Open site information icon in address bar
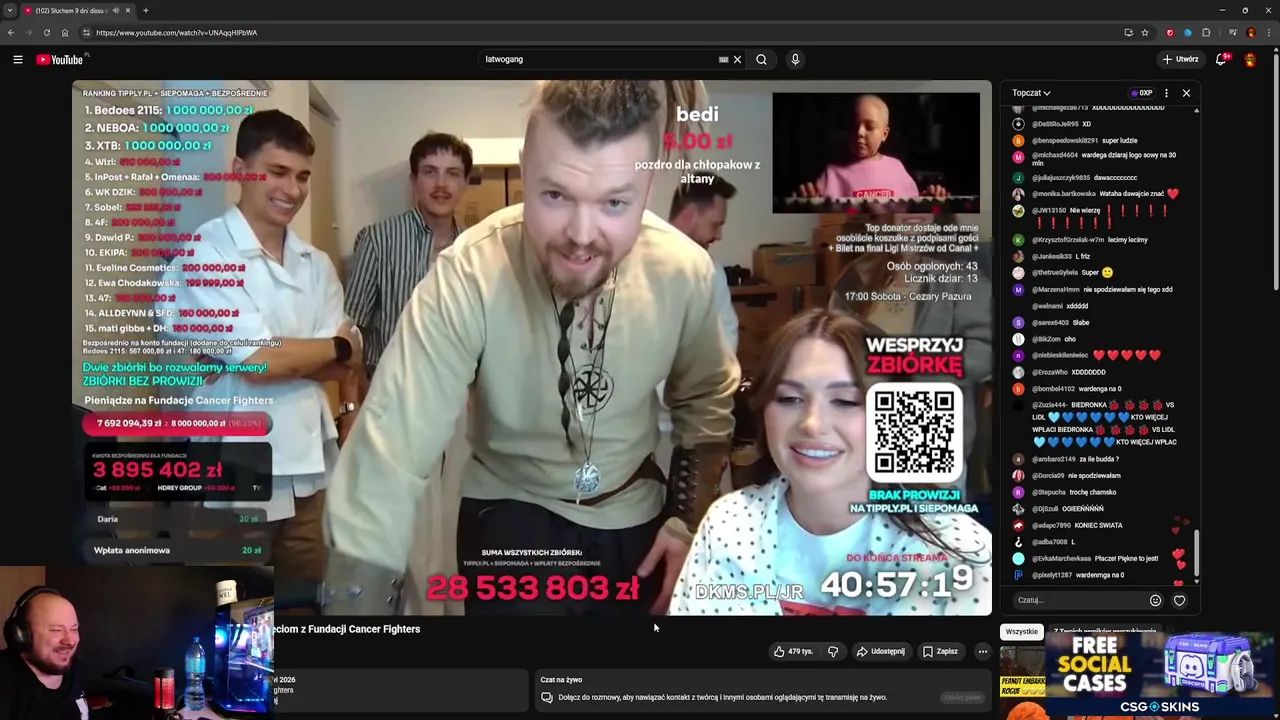1280x720 pixels. coord(86,32)
